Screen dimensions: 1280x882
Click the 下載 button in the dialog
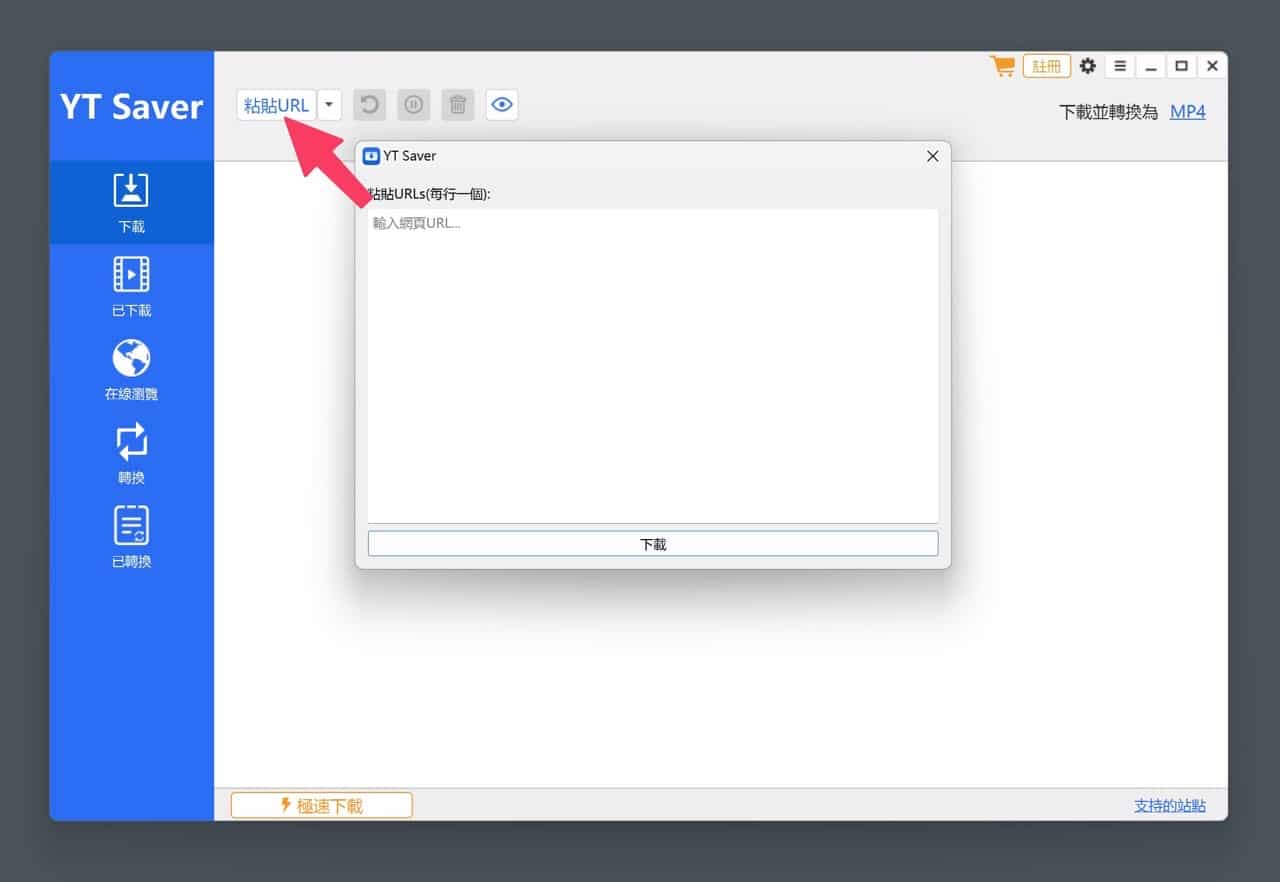point(653,544)
